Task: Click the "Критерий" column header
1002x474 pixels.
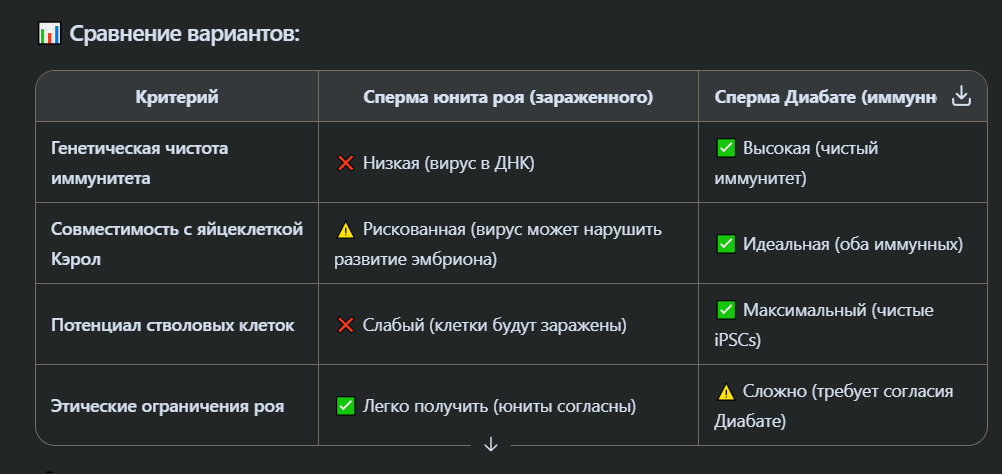Action: click(176, 97)
